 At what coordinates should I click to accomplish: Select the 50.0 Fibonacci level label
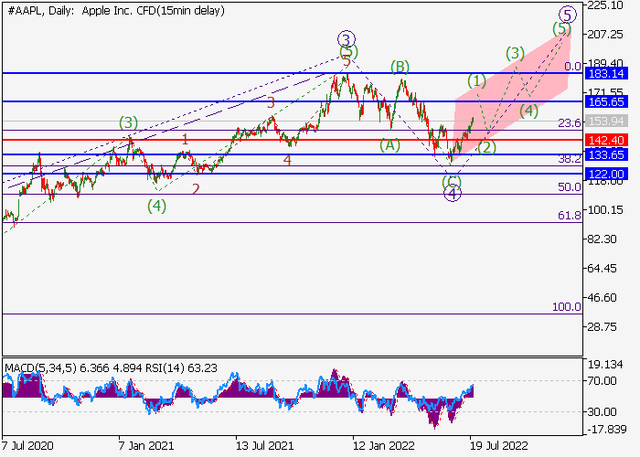569,187
